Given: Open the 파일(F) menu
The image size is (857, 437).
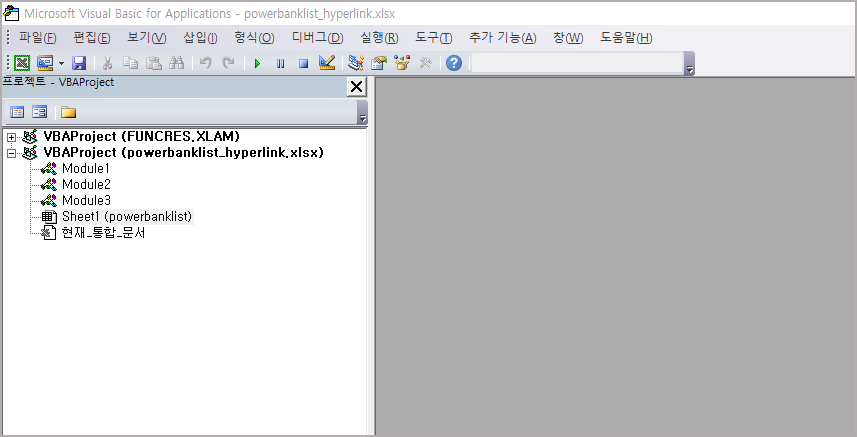Looking at the screenshot, I should [x=37, y=38].
